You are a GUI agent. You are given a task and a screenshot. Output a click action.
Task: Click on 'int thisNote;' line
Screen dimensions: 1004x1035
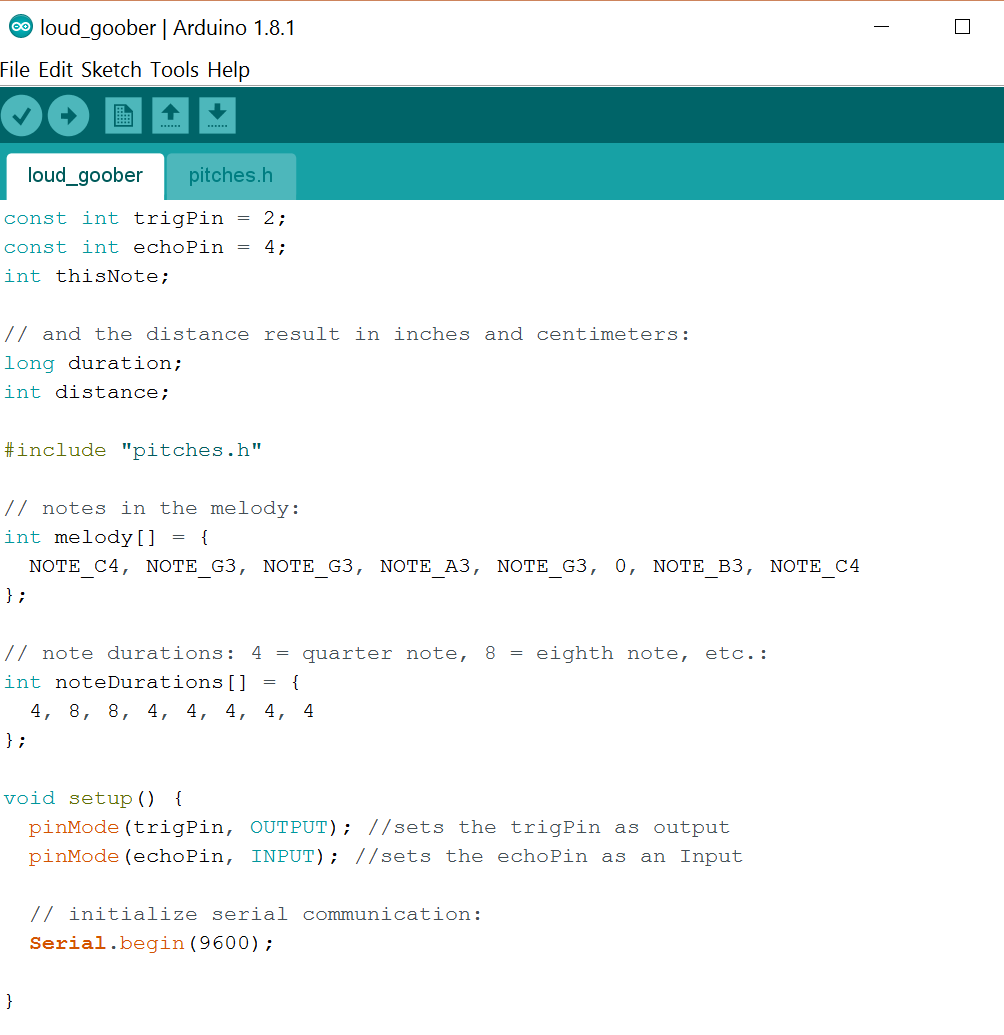click(86, 277)
